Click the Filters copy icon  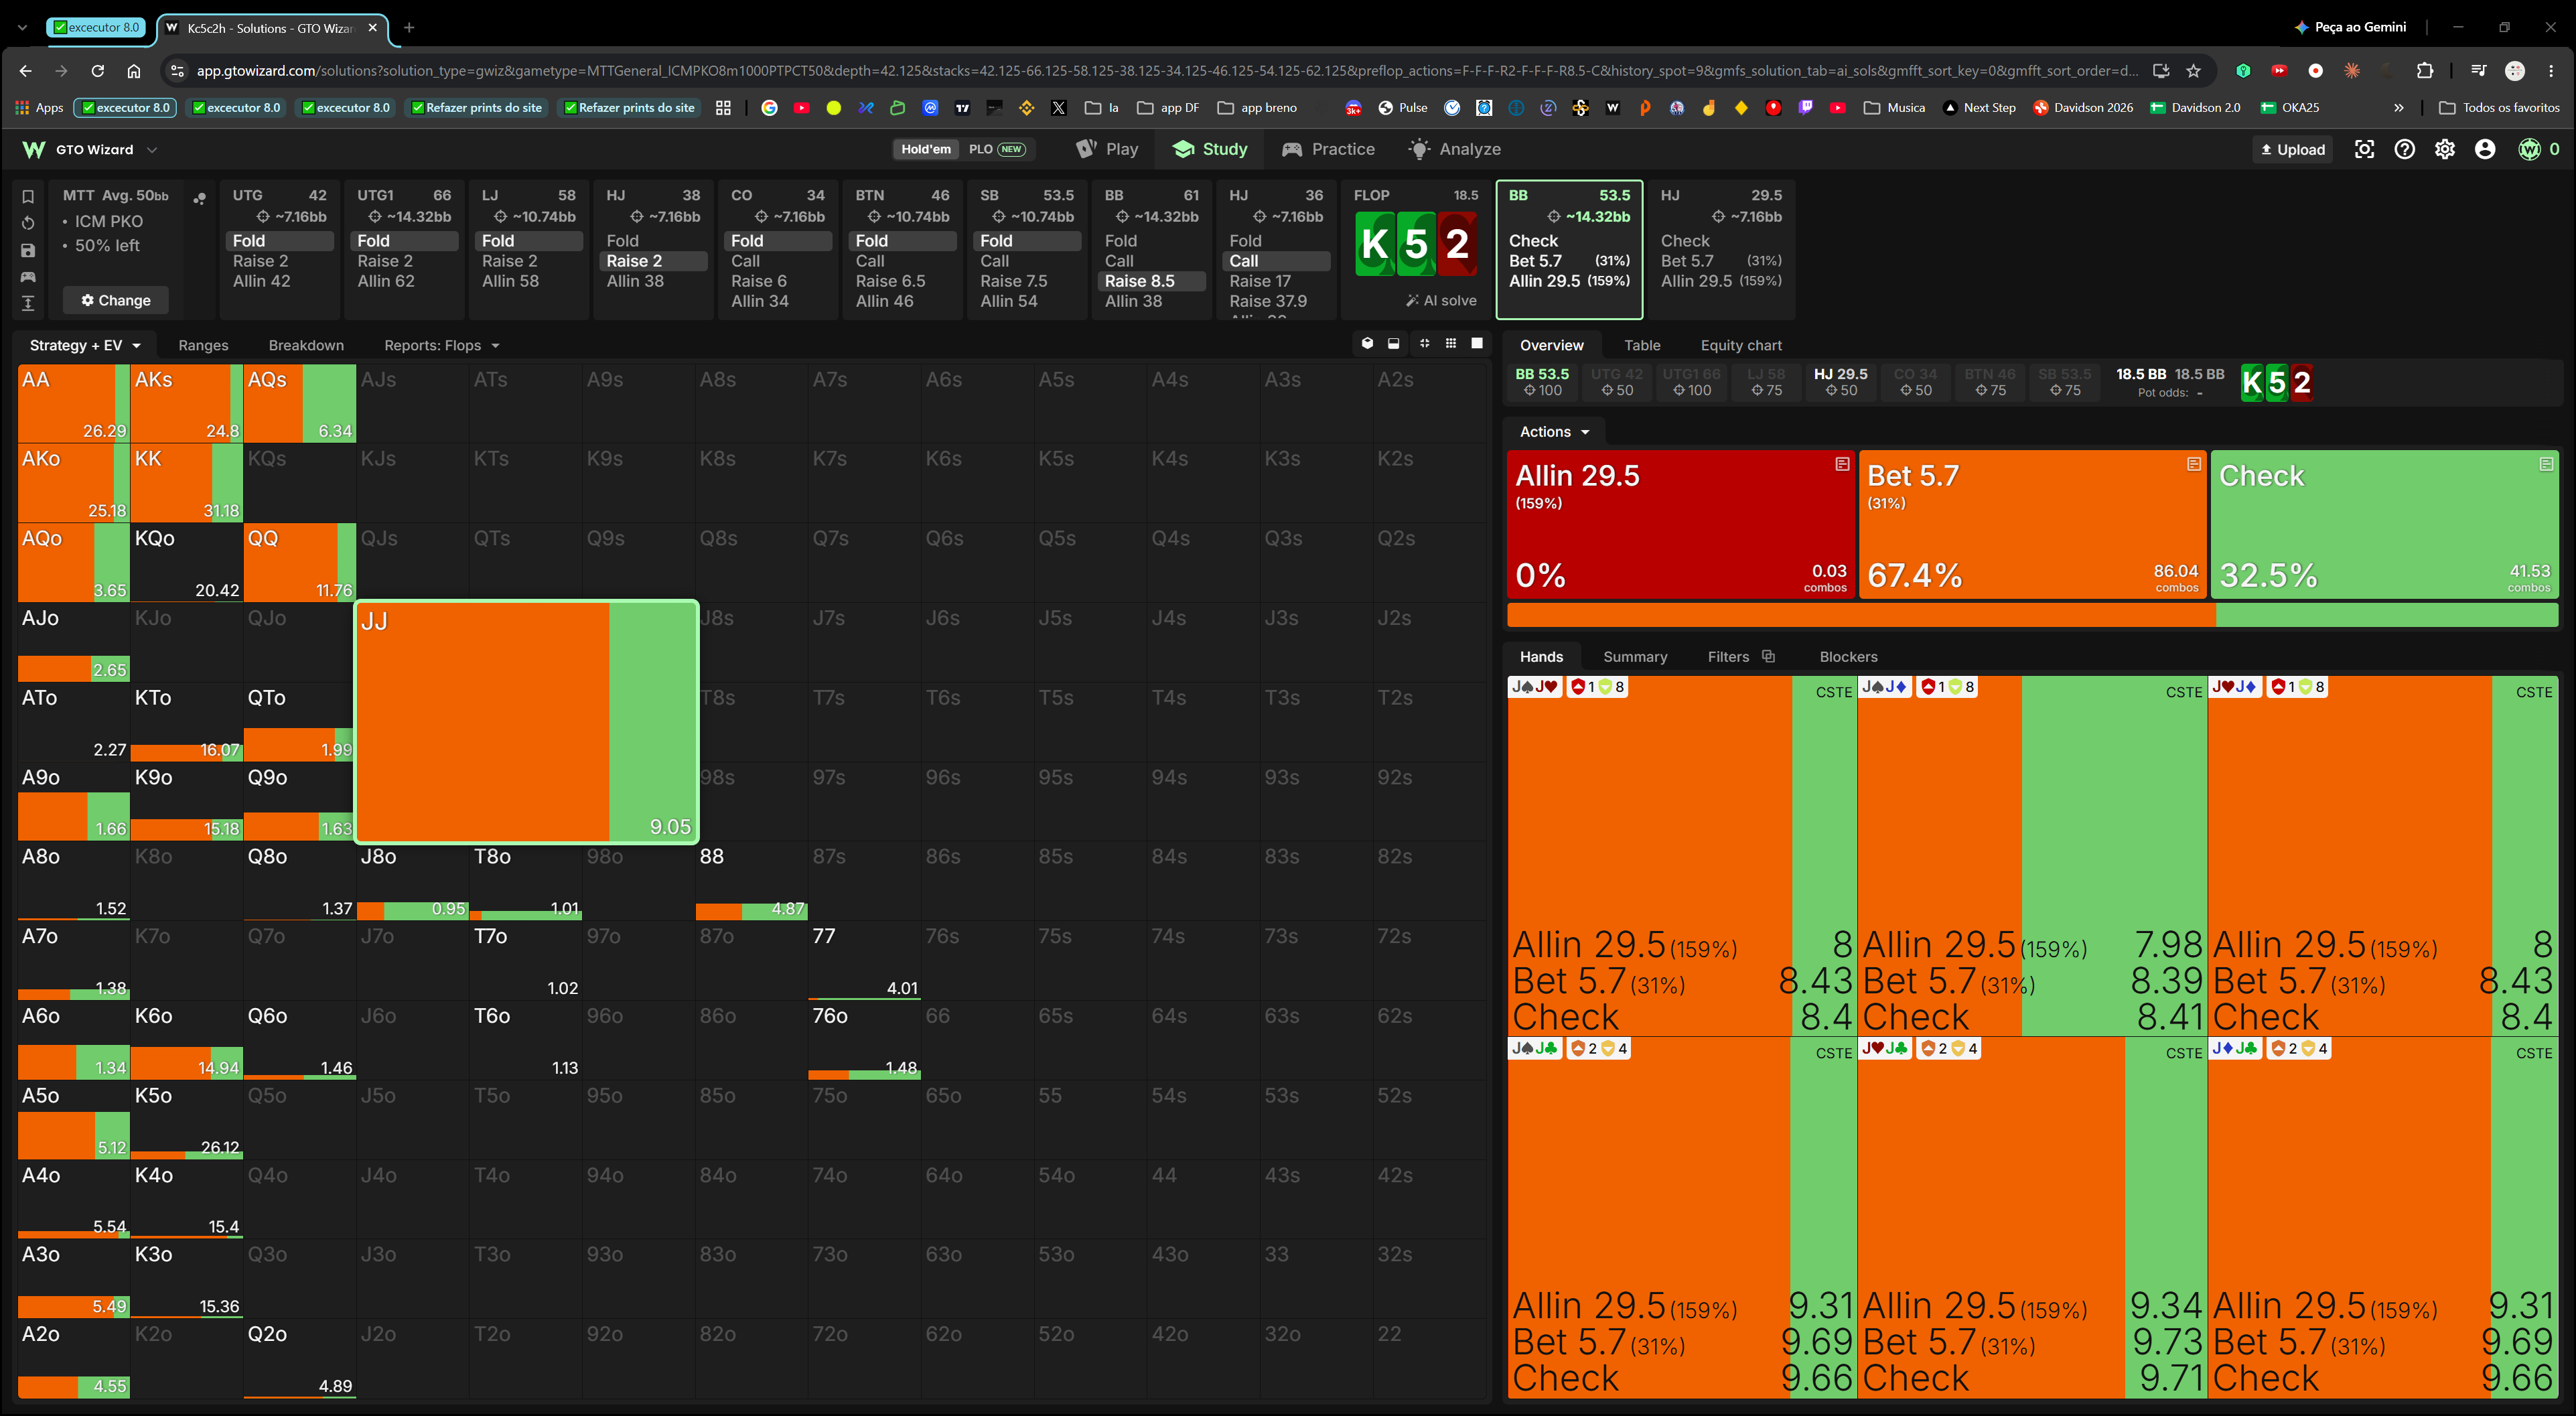point(1768,656)
